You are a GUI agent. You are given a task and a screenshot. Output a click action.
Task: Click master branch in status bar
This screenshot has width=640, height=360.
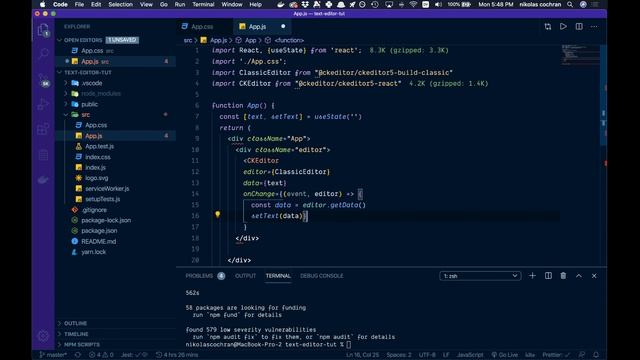tap(53, 355)
